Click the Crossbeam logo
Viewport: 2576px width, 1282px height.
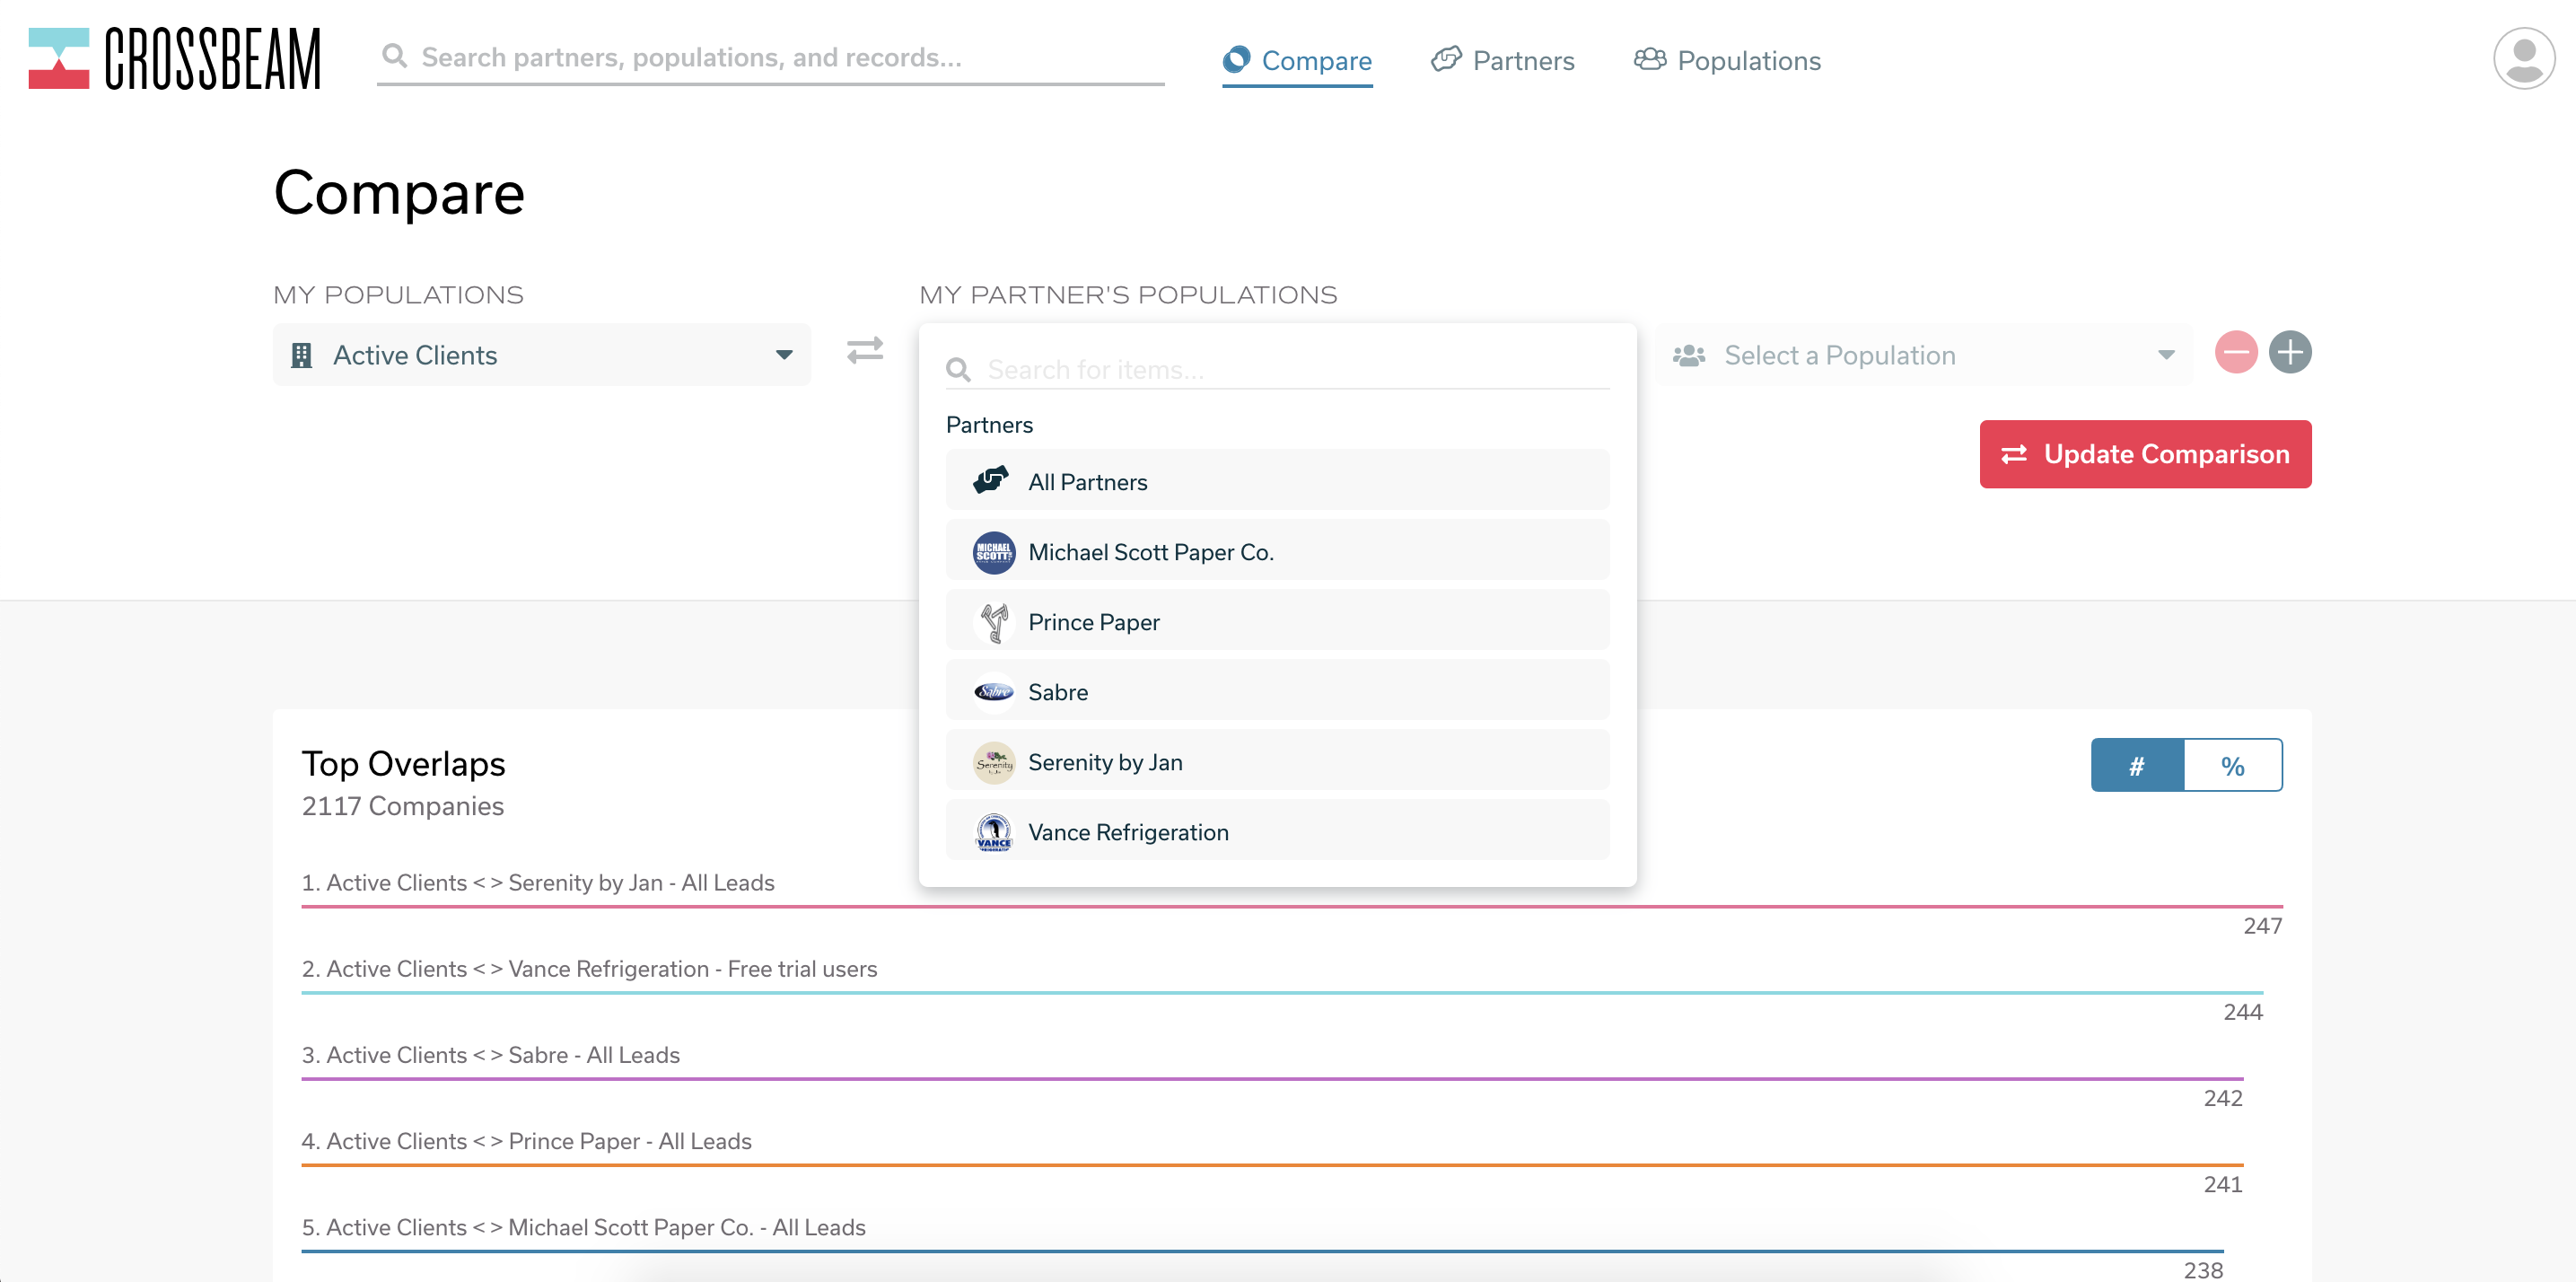tap(174, 59)
